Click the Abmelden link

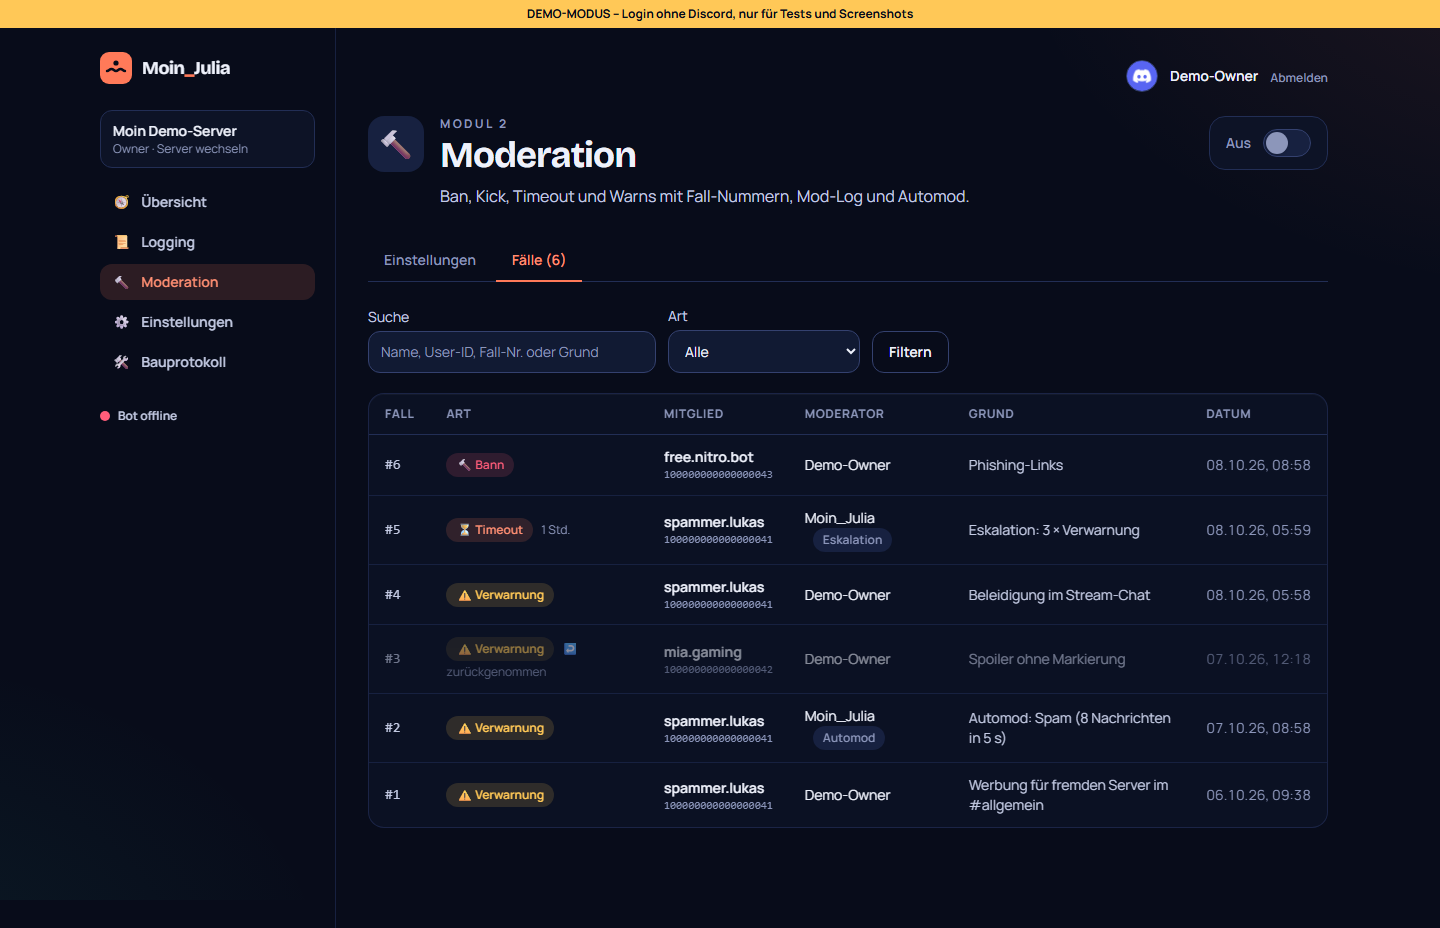pyautogui.click(x=1299, y=78)
